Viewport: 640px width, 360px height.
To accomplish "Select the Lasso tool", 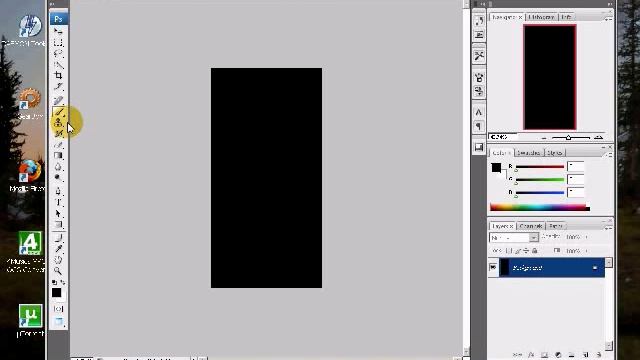I will pos(58,53).
